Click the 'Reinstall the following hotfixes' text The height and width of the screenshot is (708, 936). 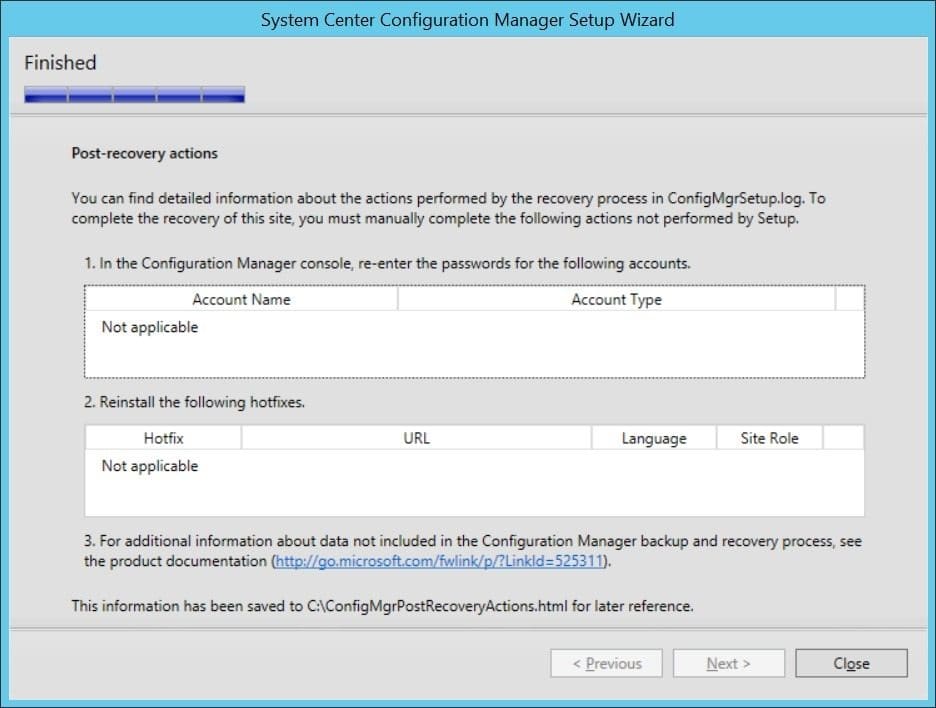point(195,402)
